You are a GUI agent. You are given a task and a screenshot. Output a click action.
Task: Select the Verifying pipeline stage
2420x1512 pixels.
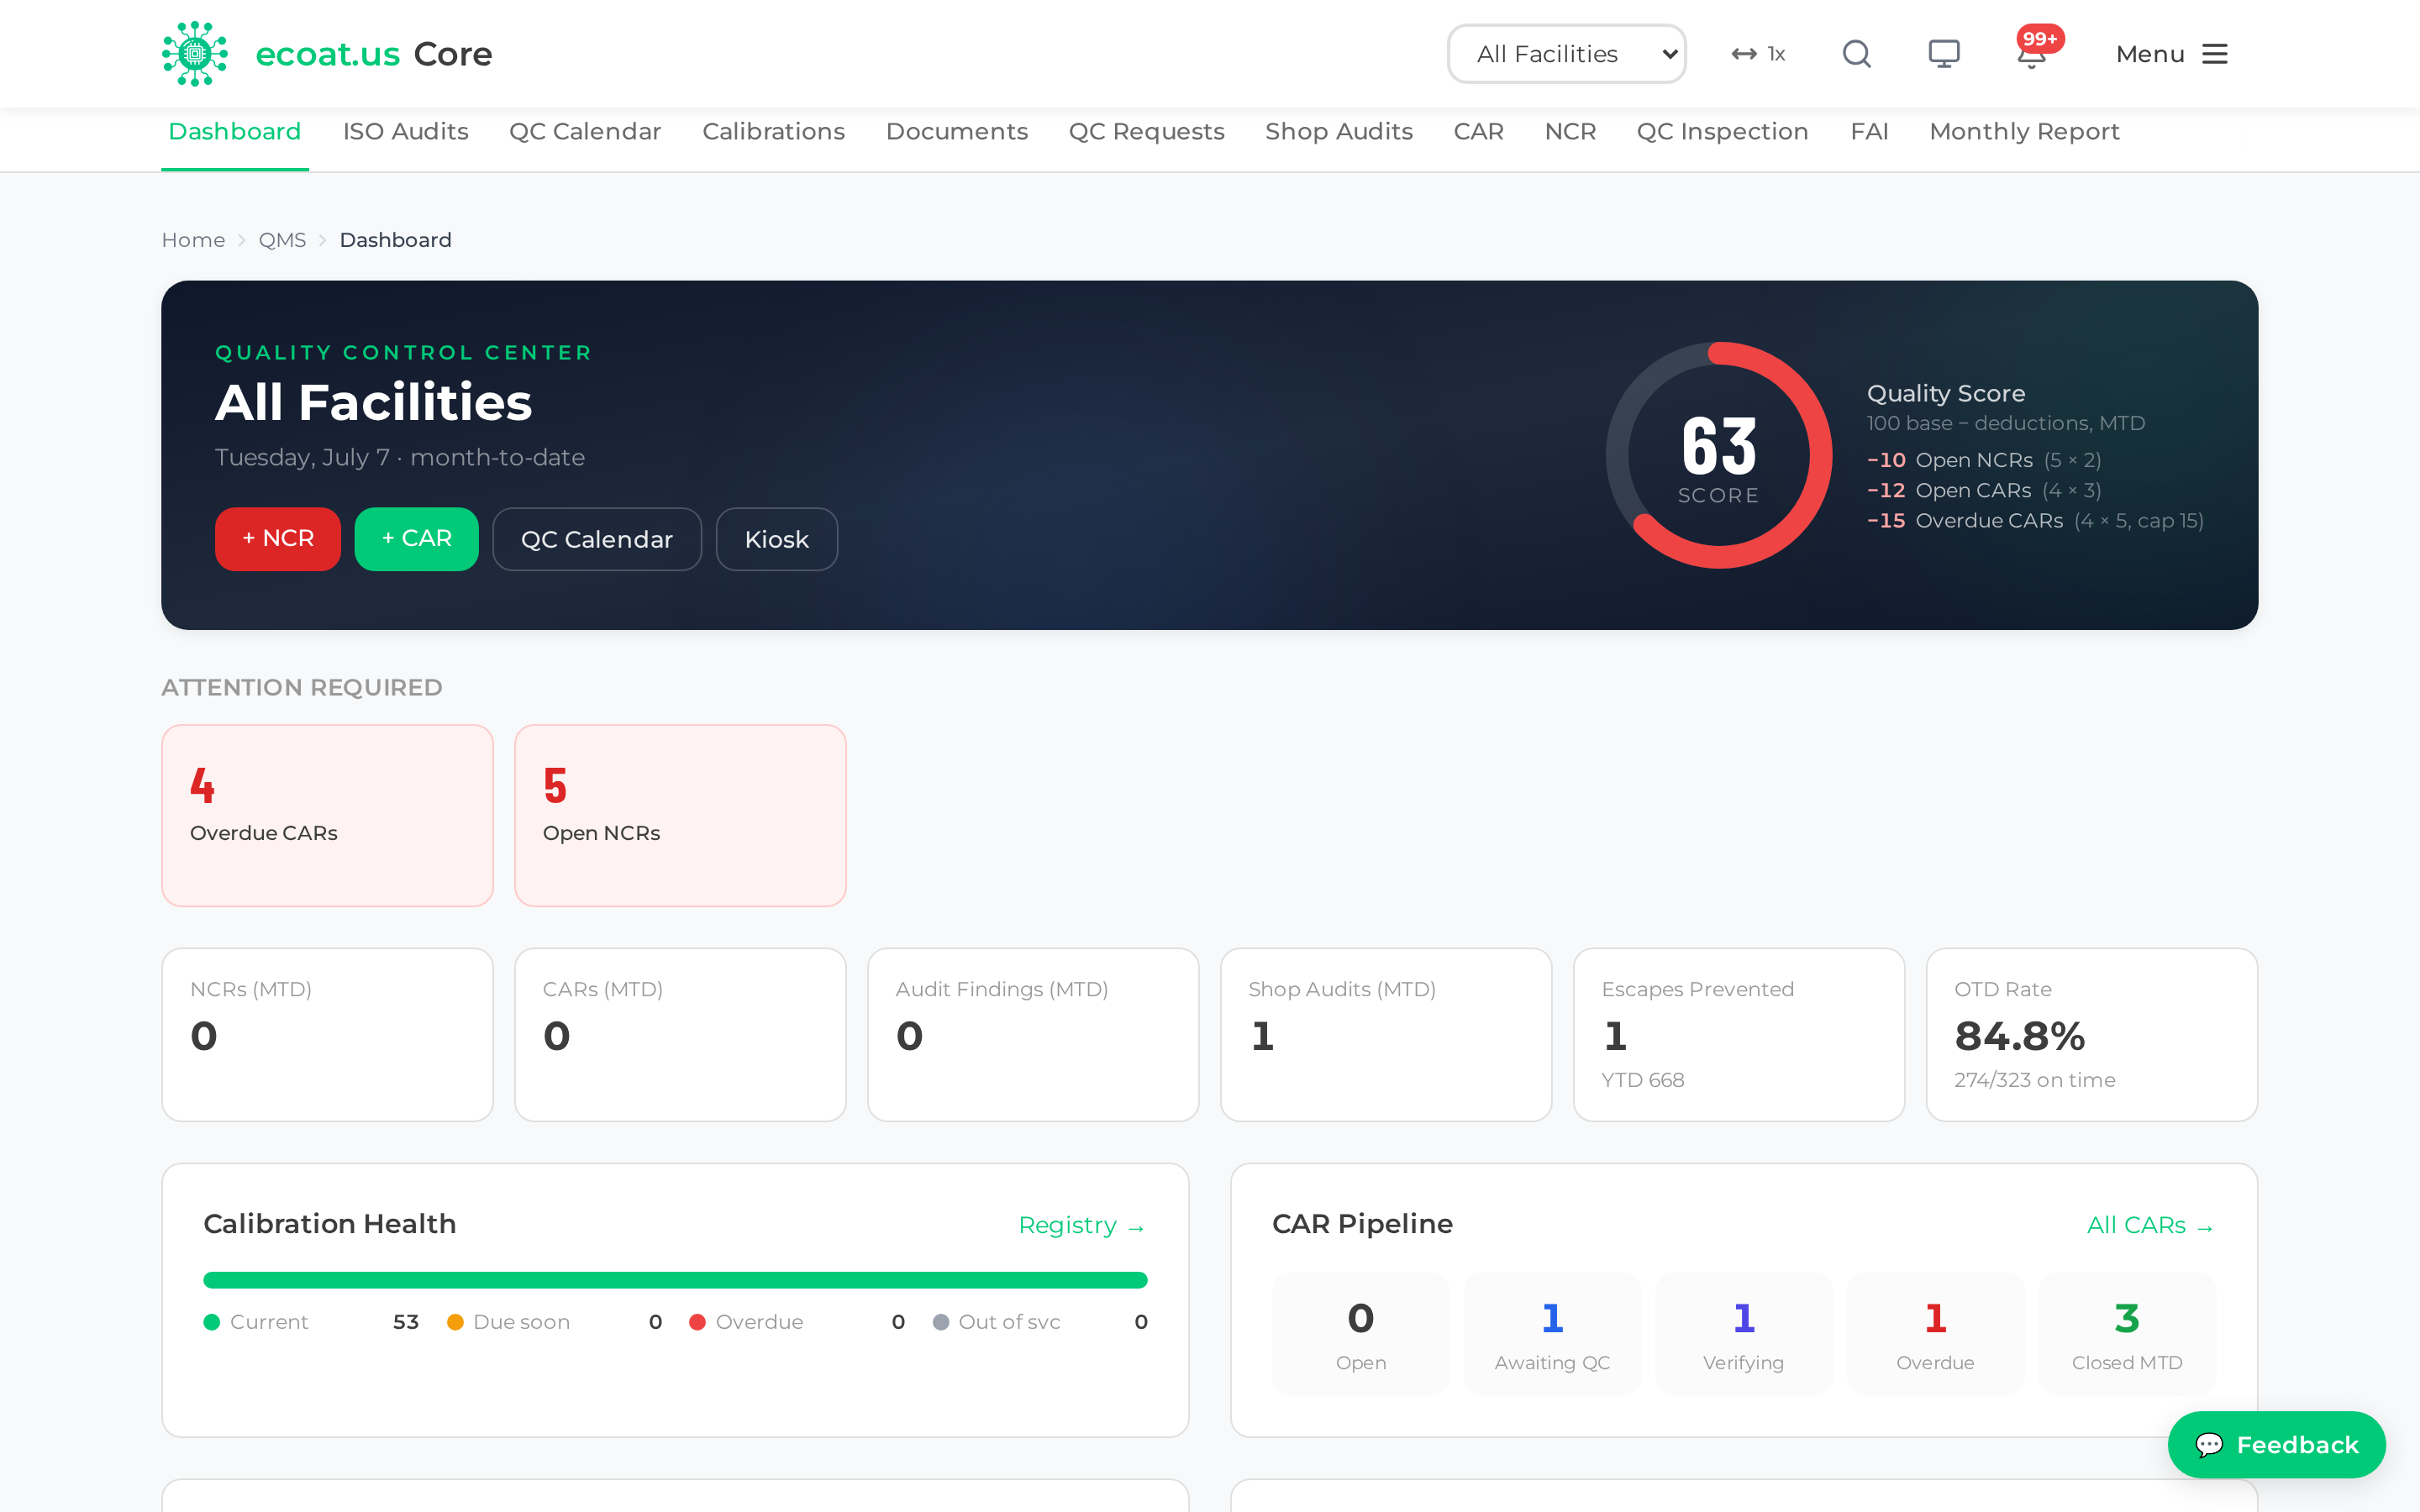1744,1334
